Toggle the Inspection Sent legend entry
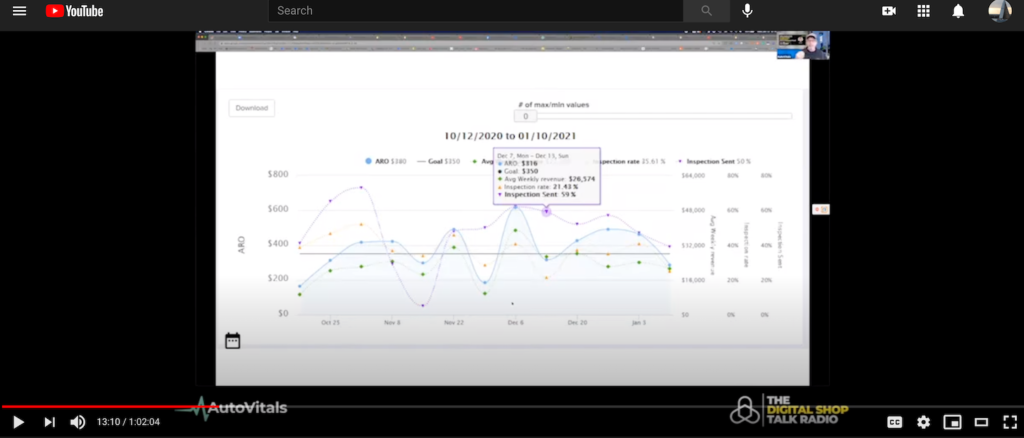Image resolution: width=1024 pixels, height=438 pixels. pyautogui.click(x=714, y=161)
